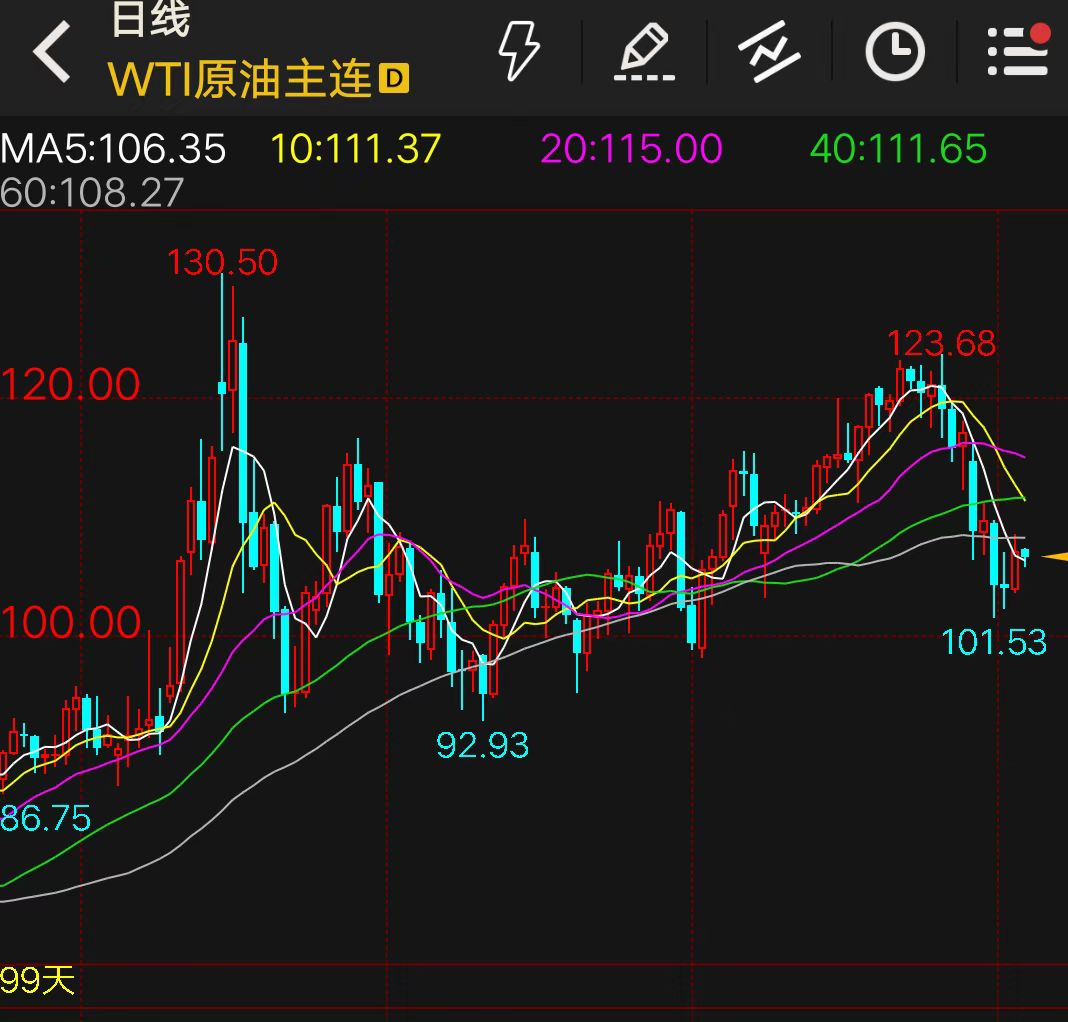
Task: Select the 123.68 peak price label
Action: coord(941,343)
